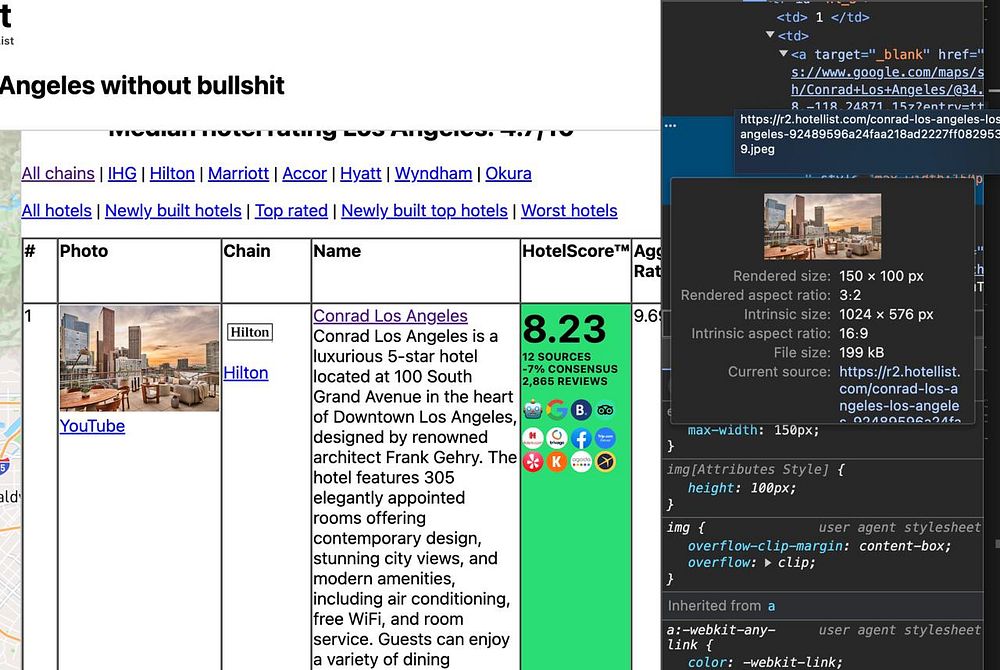1000x670 pixels.
Task: Show Worst hotels list
Action: 569,210
